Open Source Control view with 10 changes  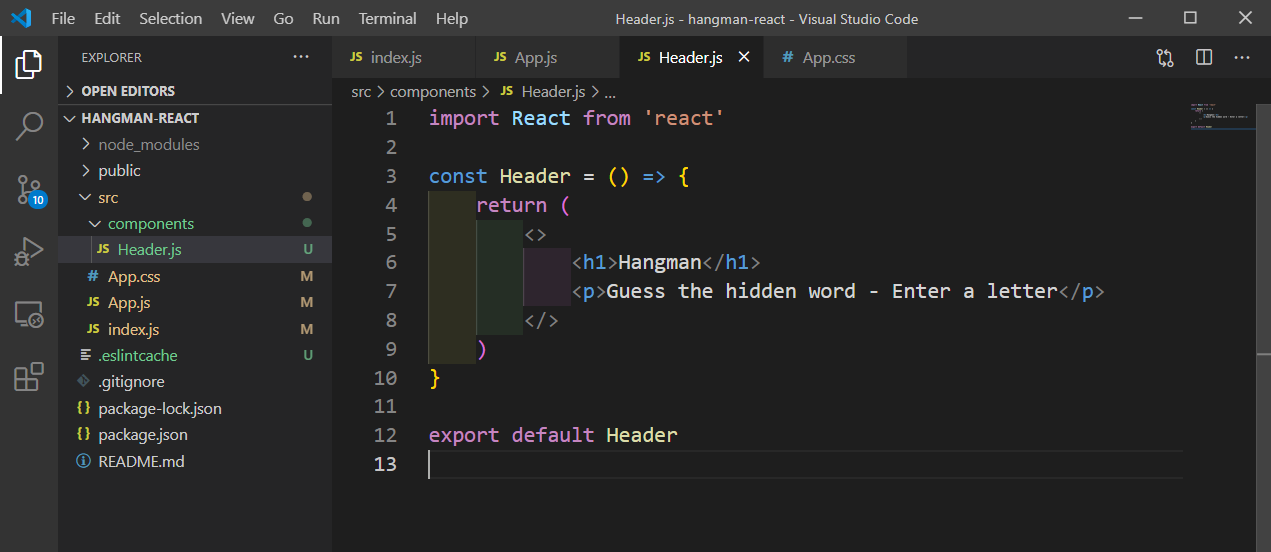point(30,189)
